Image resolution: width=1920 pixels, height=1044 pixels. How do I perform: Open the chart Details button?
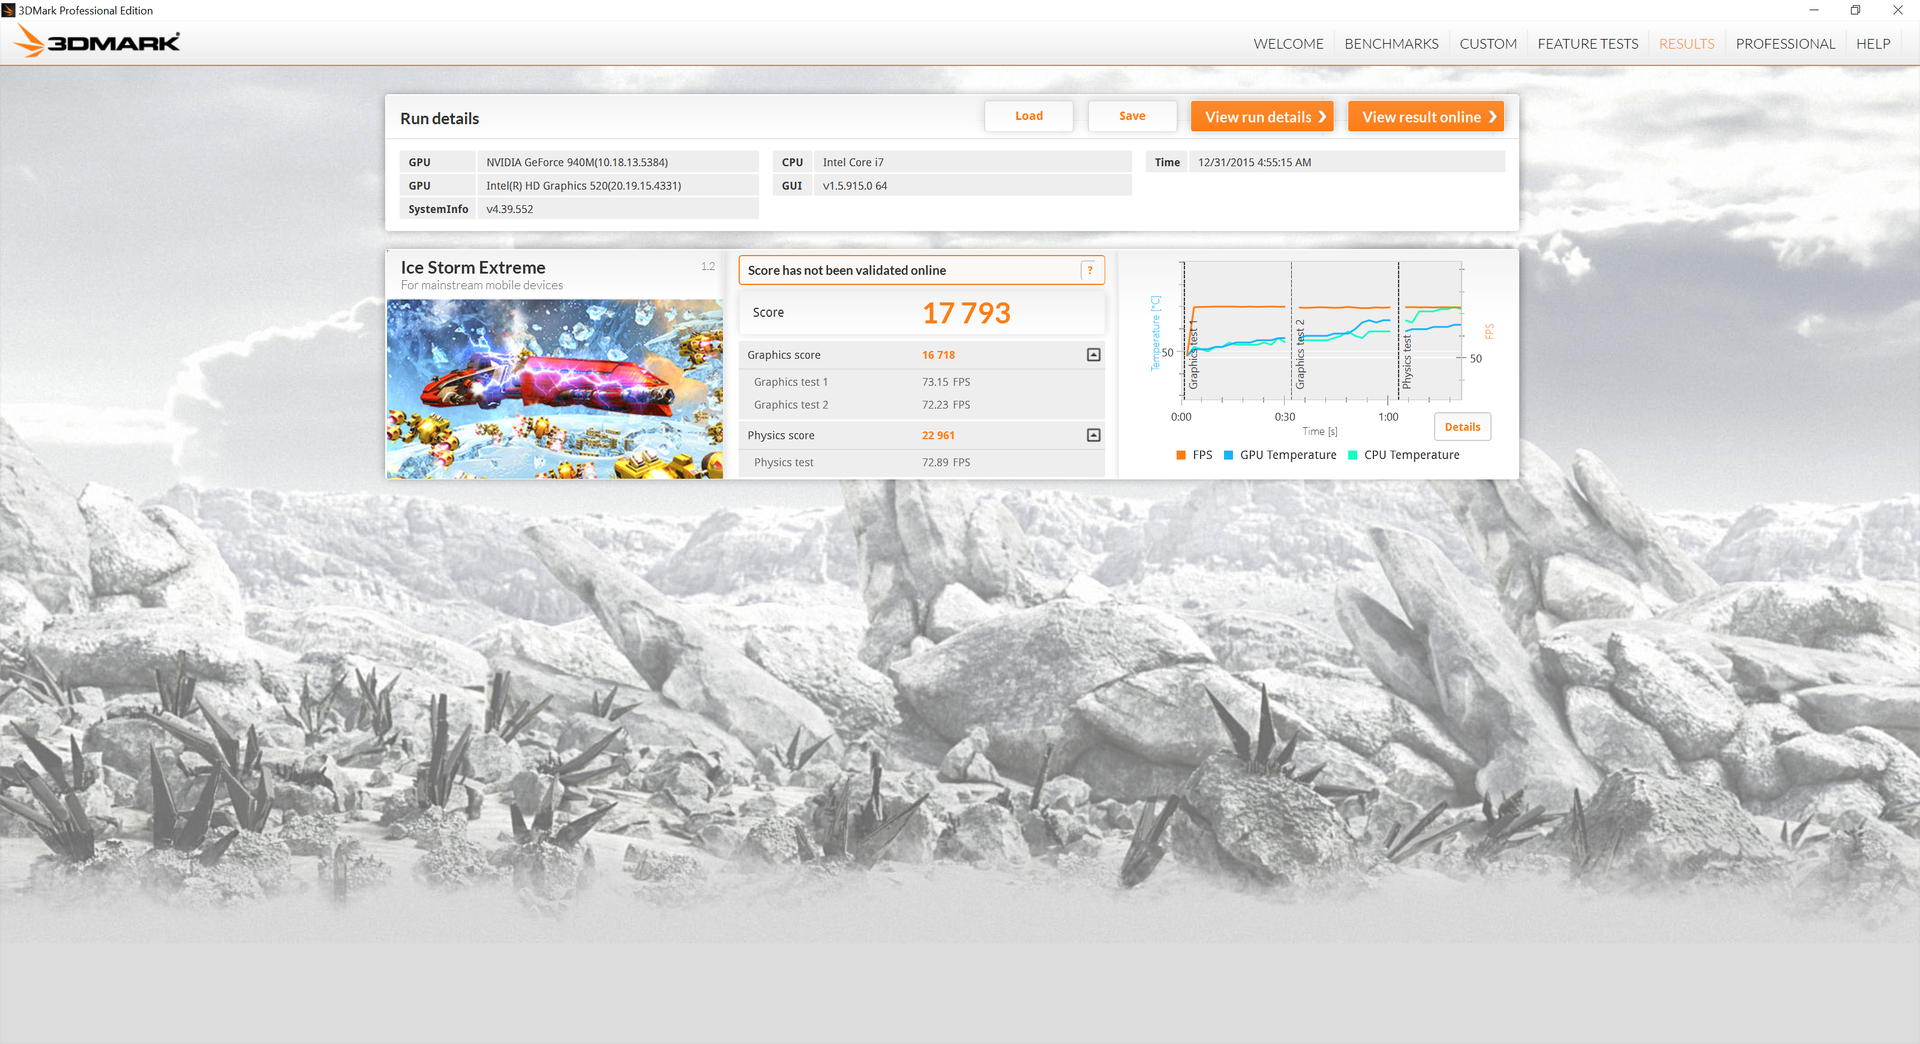[x=1462, y=427]
